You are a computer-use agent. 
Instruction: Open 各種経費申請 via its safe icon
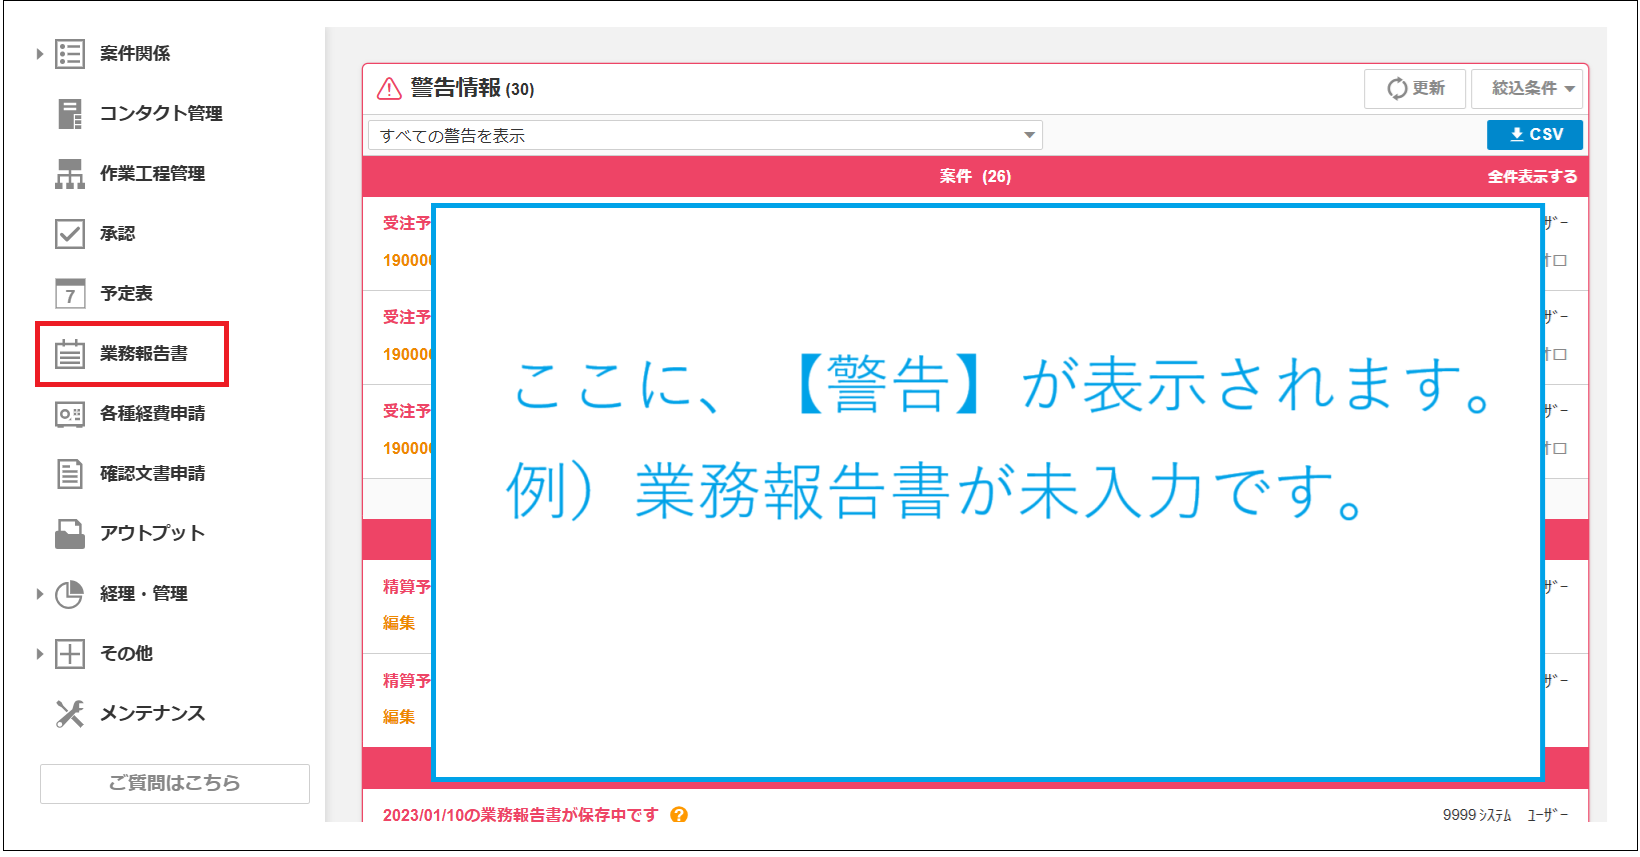click(x=70, y=414)
